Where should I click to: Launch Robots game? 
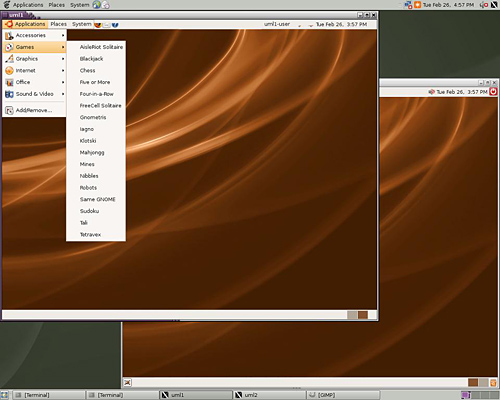point(96,188)
